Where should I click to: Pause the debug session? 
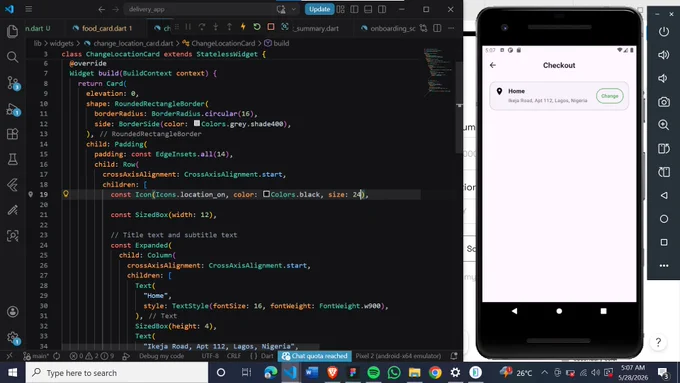[x=188, y=27]
